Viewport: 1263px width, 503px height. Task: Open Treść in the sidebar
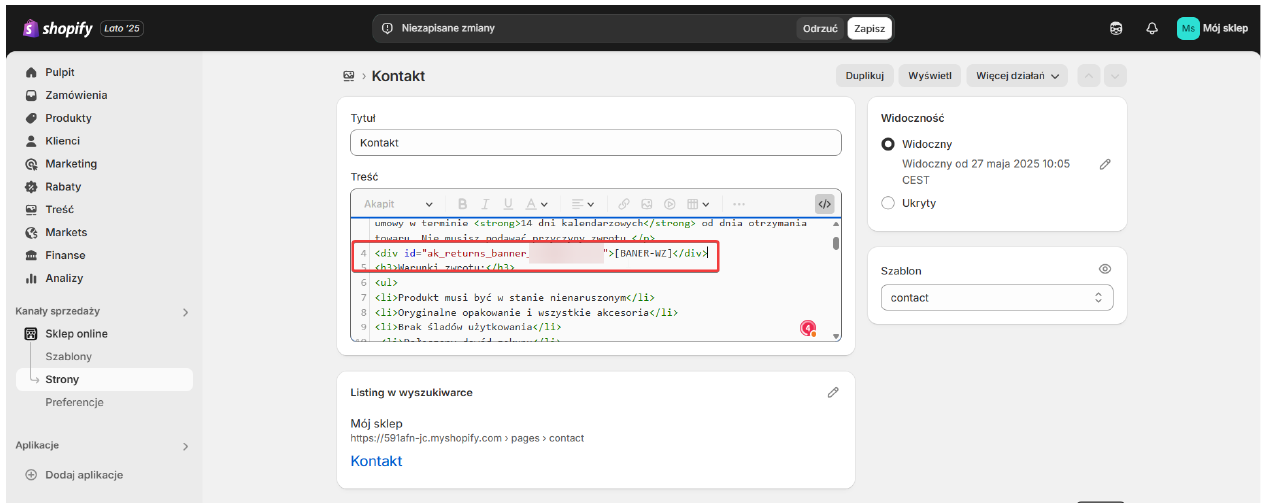(59, 210)
